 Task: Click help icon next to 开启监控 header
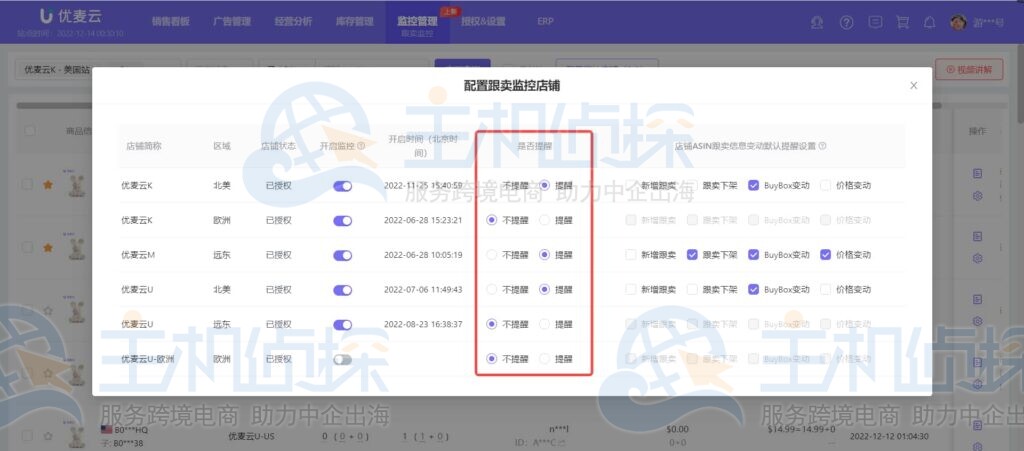(x=361, y=146)
